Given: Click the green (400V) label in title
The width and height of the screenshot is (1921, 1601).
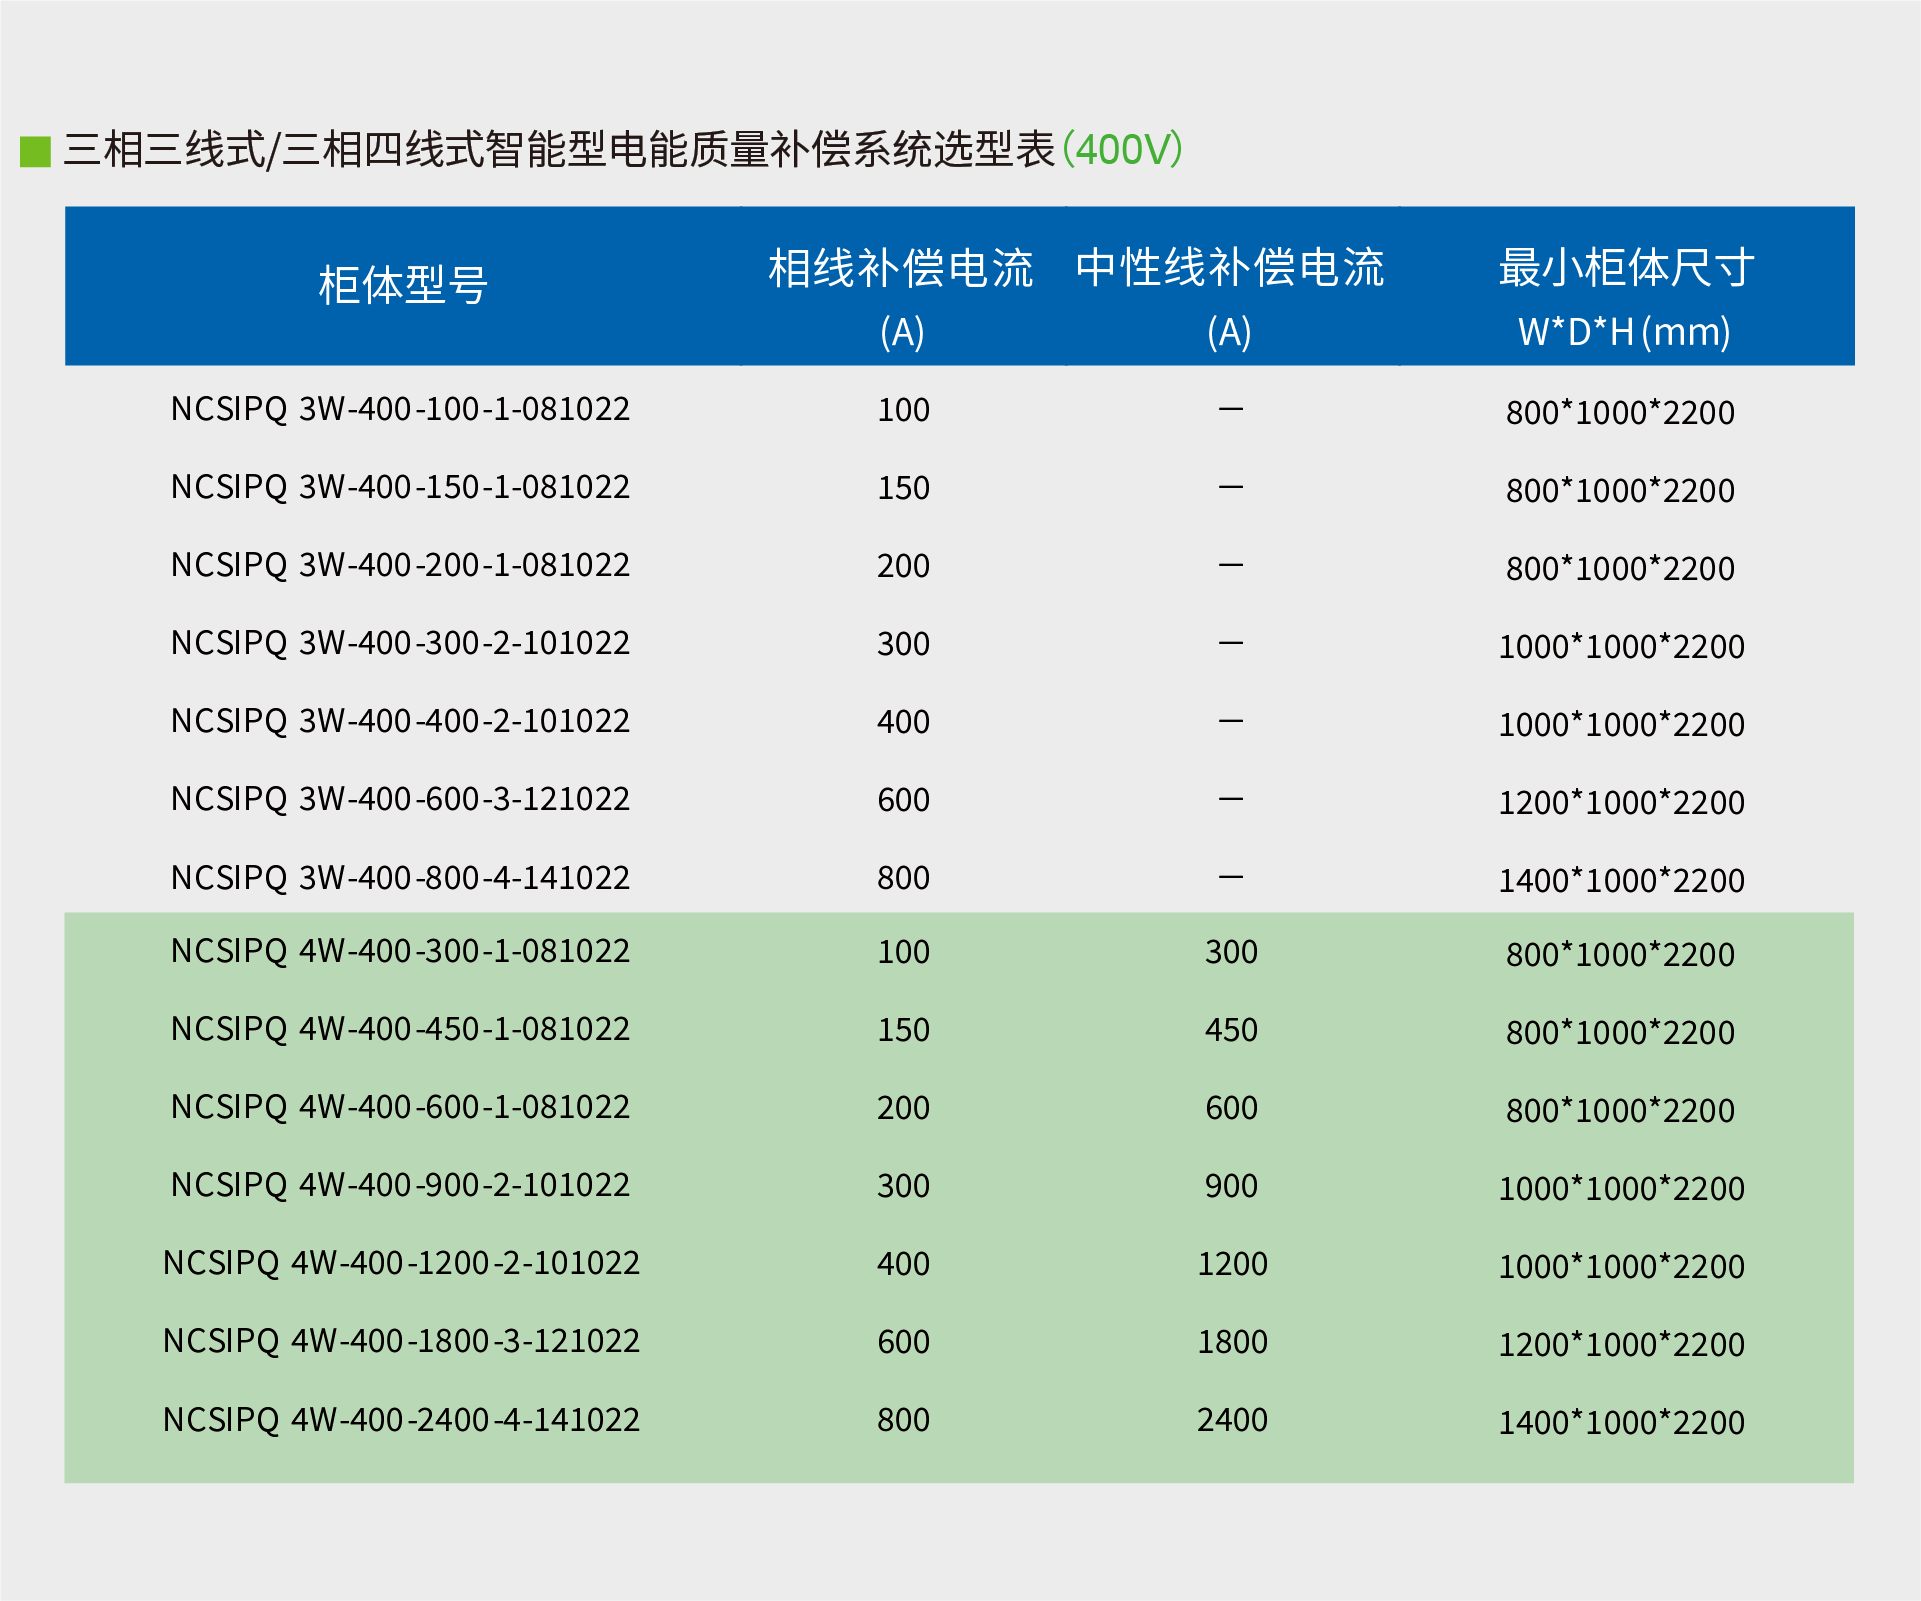Looking at the screenshot, I should [x=1122, y=150].
